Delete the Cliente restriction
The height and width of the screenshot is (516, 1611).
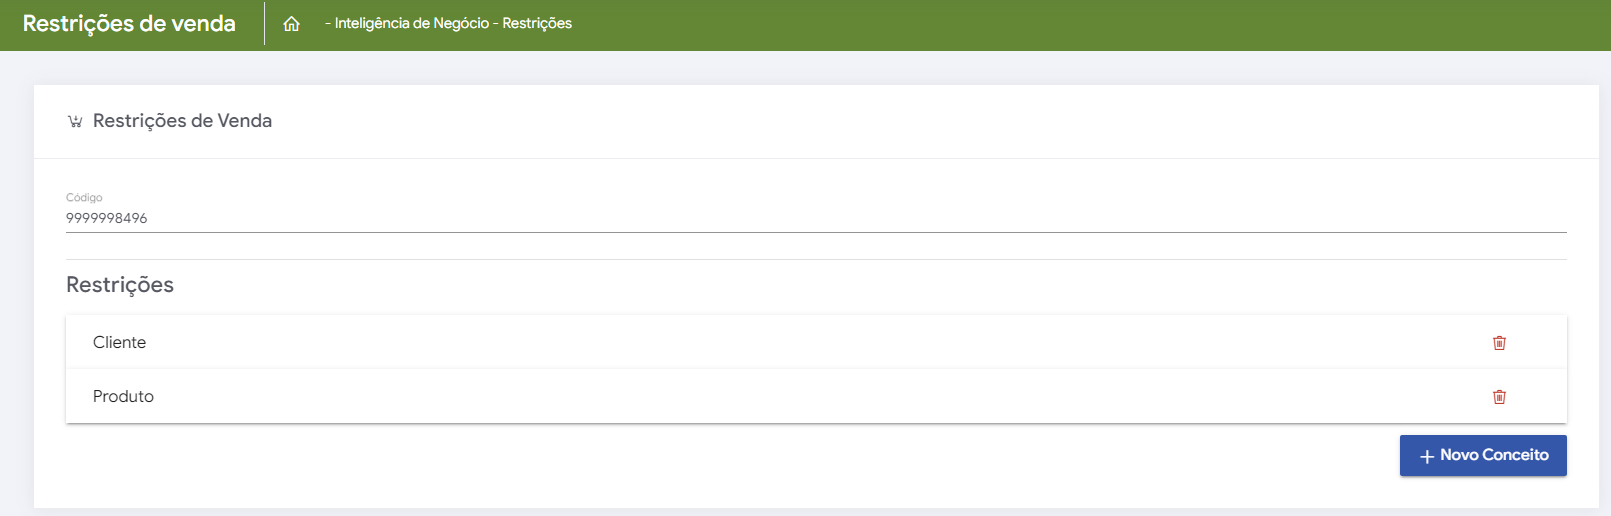(1499, 343)
